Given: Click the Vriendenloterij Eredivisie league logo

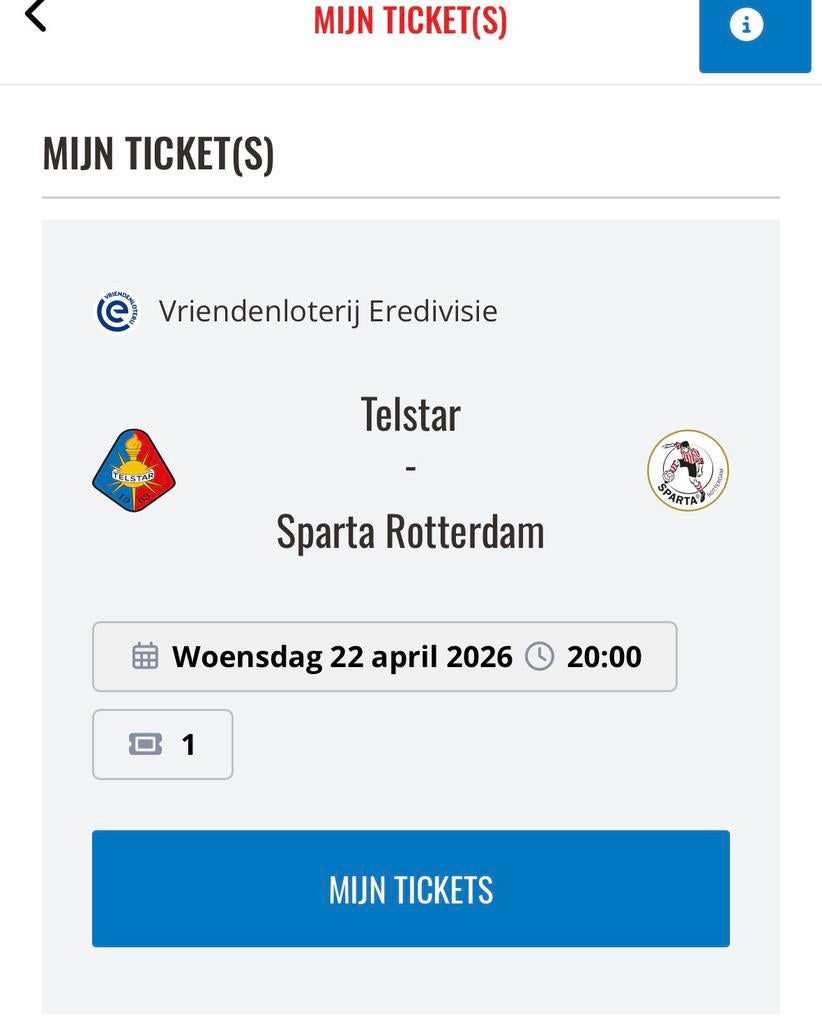Looking at the screenshot, I should (115, 310).
